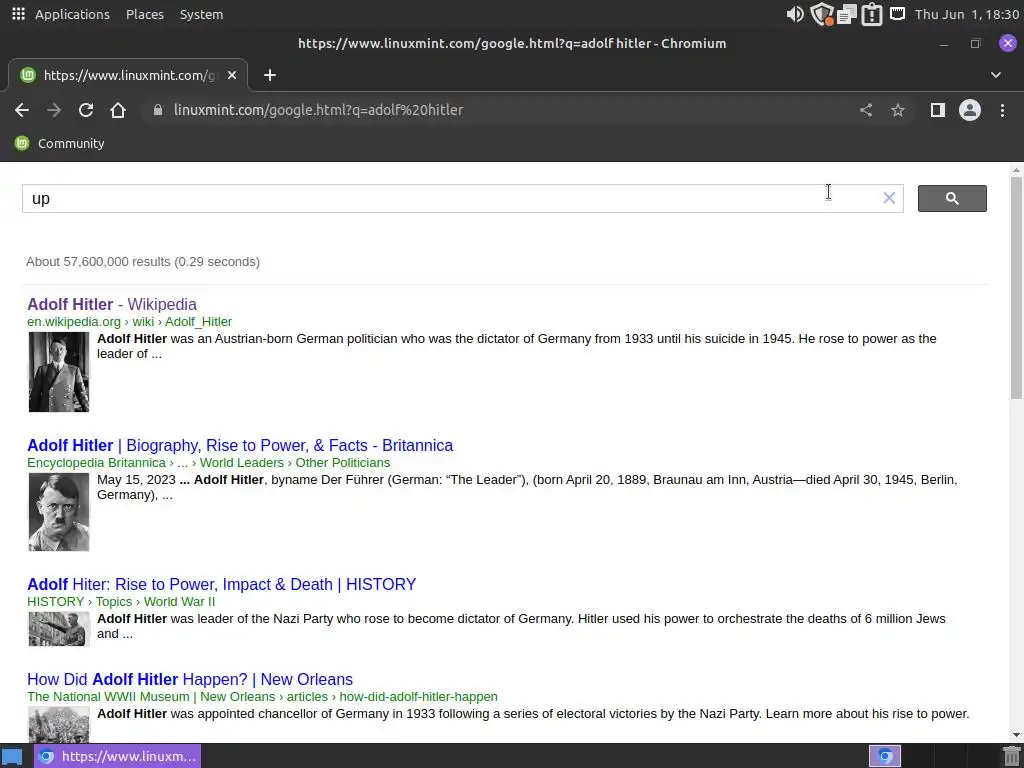Open Adolf Hitler Wikipedia result
Viewport: 1024px width, 768px height.
tap(112, 304)
